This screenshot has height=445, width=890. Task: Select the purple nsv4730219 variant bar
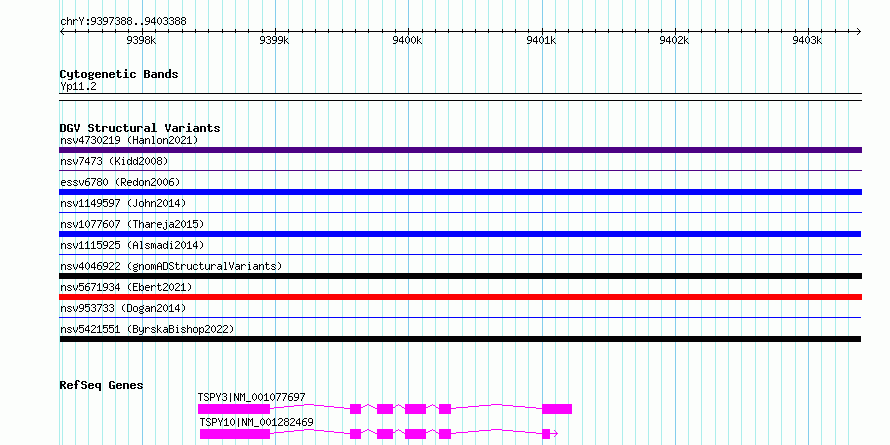pos(460,150)
